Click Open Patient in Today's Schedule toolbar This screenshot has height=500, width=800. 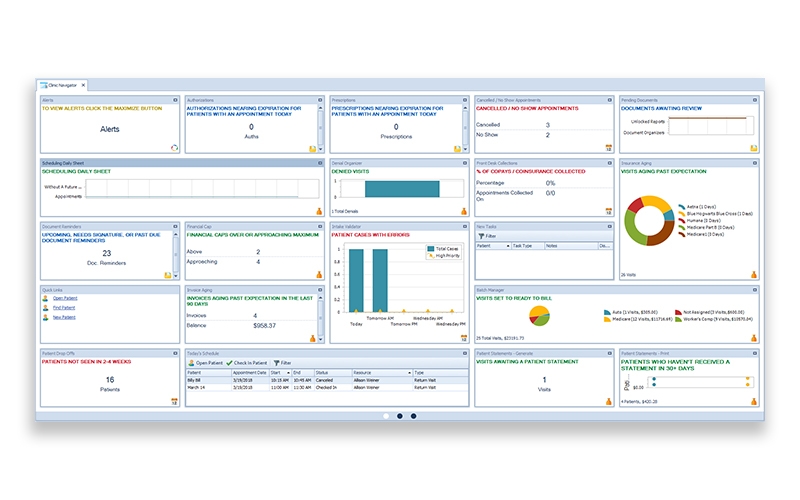pos(206,363)
